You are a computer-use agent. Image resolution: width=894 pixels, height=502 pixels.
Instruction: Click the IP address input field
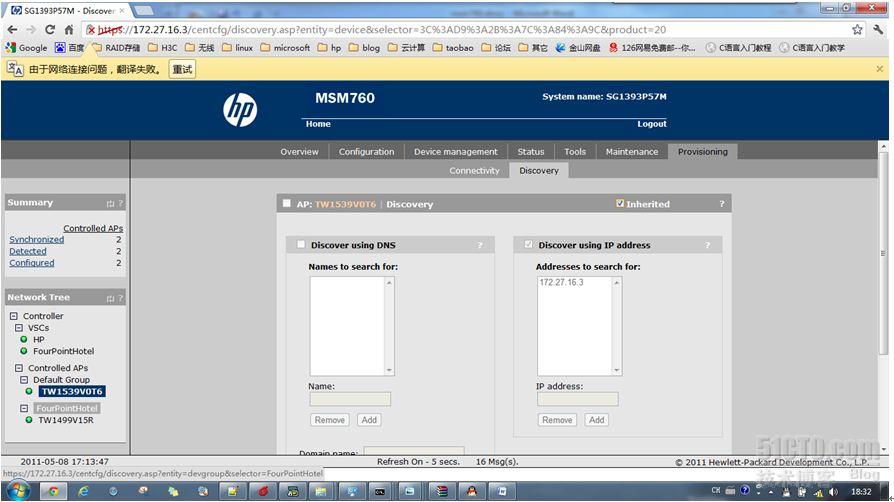tap(578, 399)
